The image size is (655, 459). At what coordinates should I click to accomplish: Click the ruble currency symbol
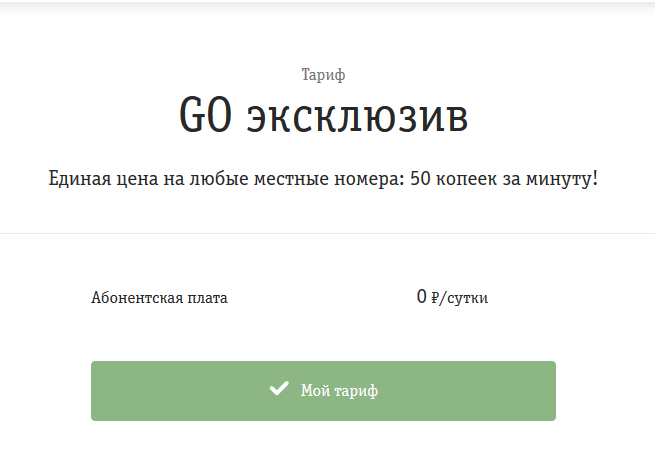[434, 298]
